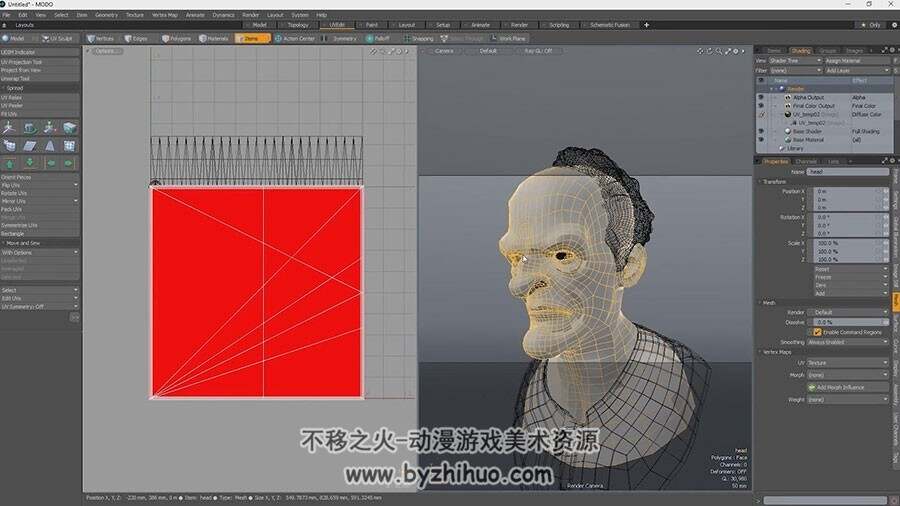900x506 pixels.
Task: Select Vertices selection mode
Action: coord(100,38)
